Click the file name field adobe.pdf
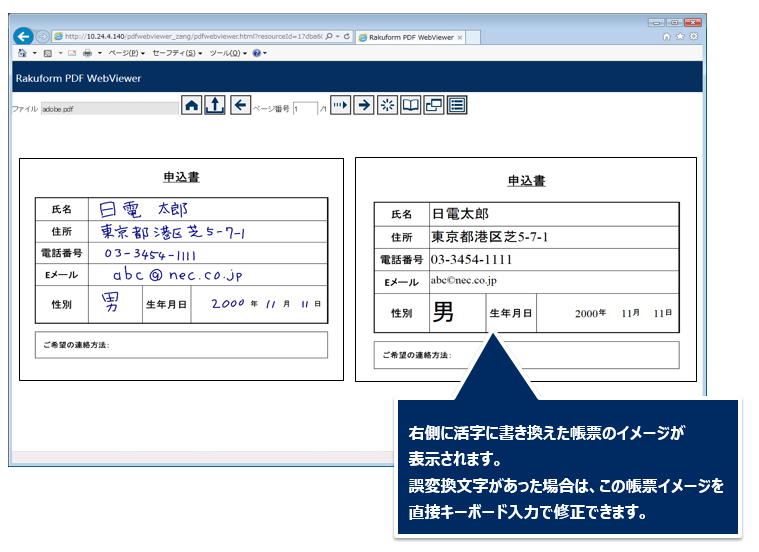Screen dimensions: 759x552 pos(81,107)
